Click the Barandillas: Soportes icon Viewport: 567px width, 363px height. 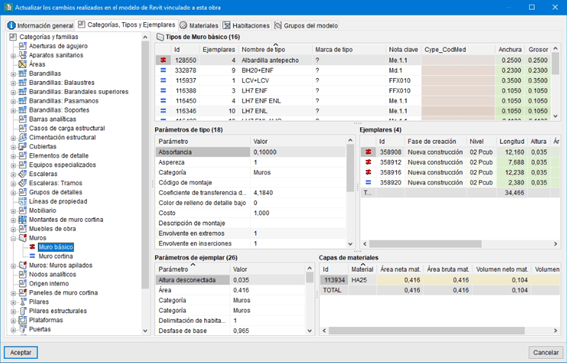click(22, 110)
